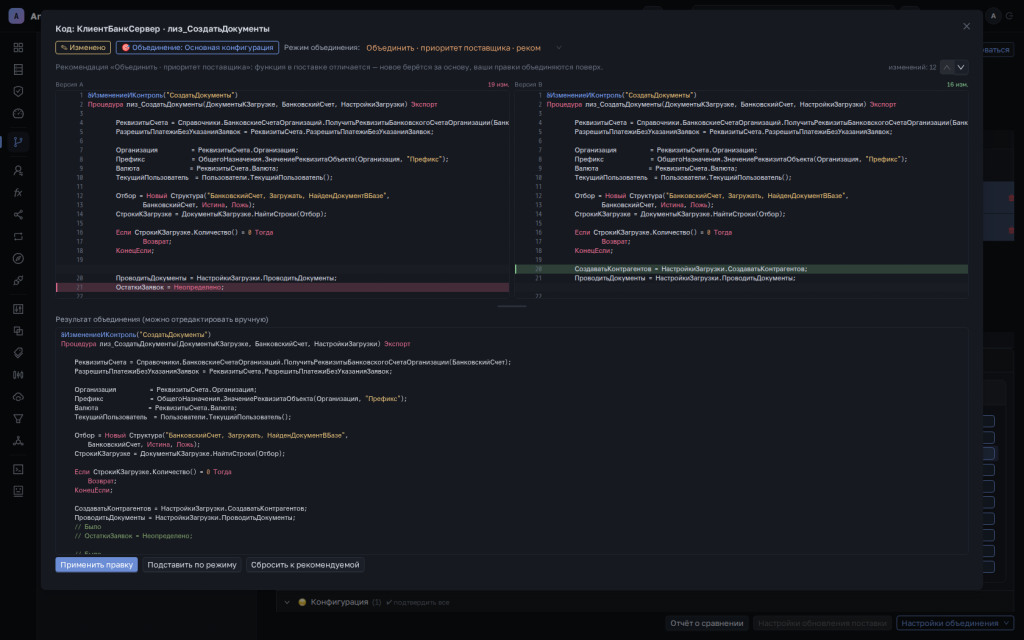Screen dimensions: 1024x640
Task: Click the 'Сбросить к рекомендуемой' button
Action: coord(305,565)
